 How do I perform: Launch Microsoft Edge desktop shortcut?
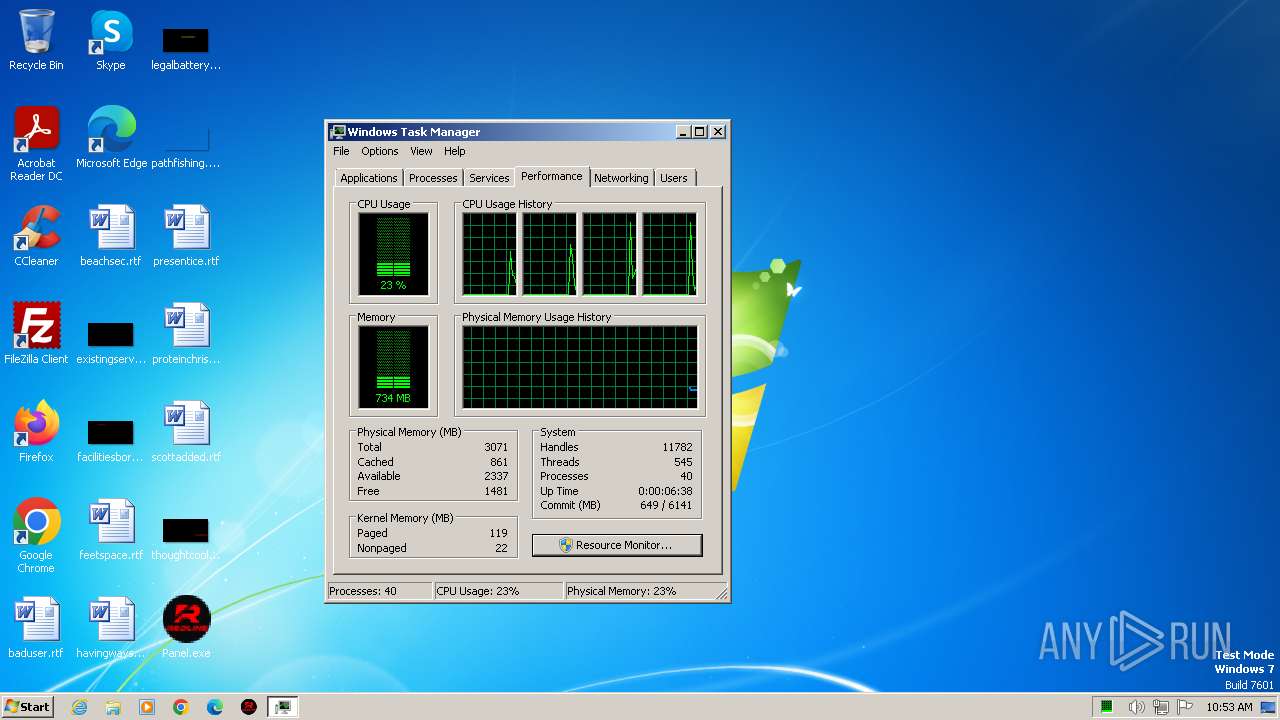pyautogui.click(x=111, y=137)
